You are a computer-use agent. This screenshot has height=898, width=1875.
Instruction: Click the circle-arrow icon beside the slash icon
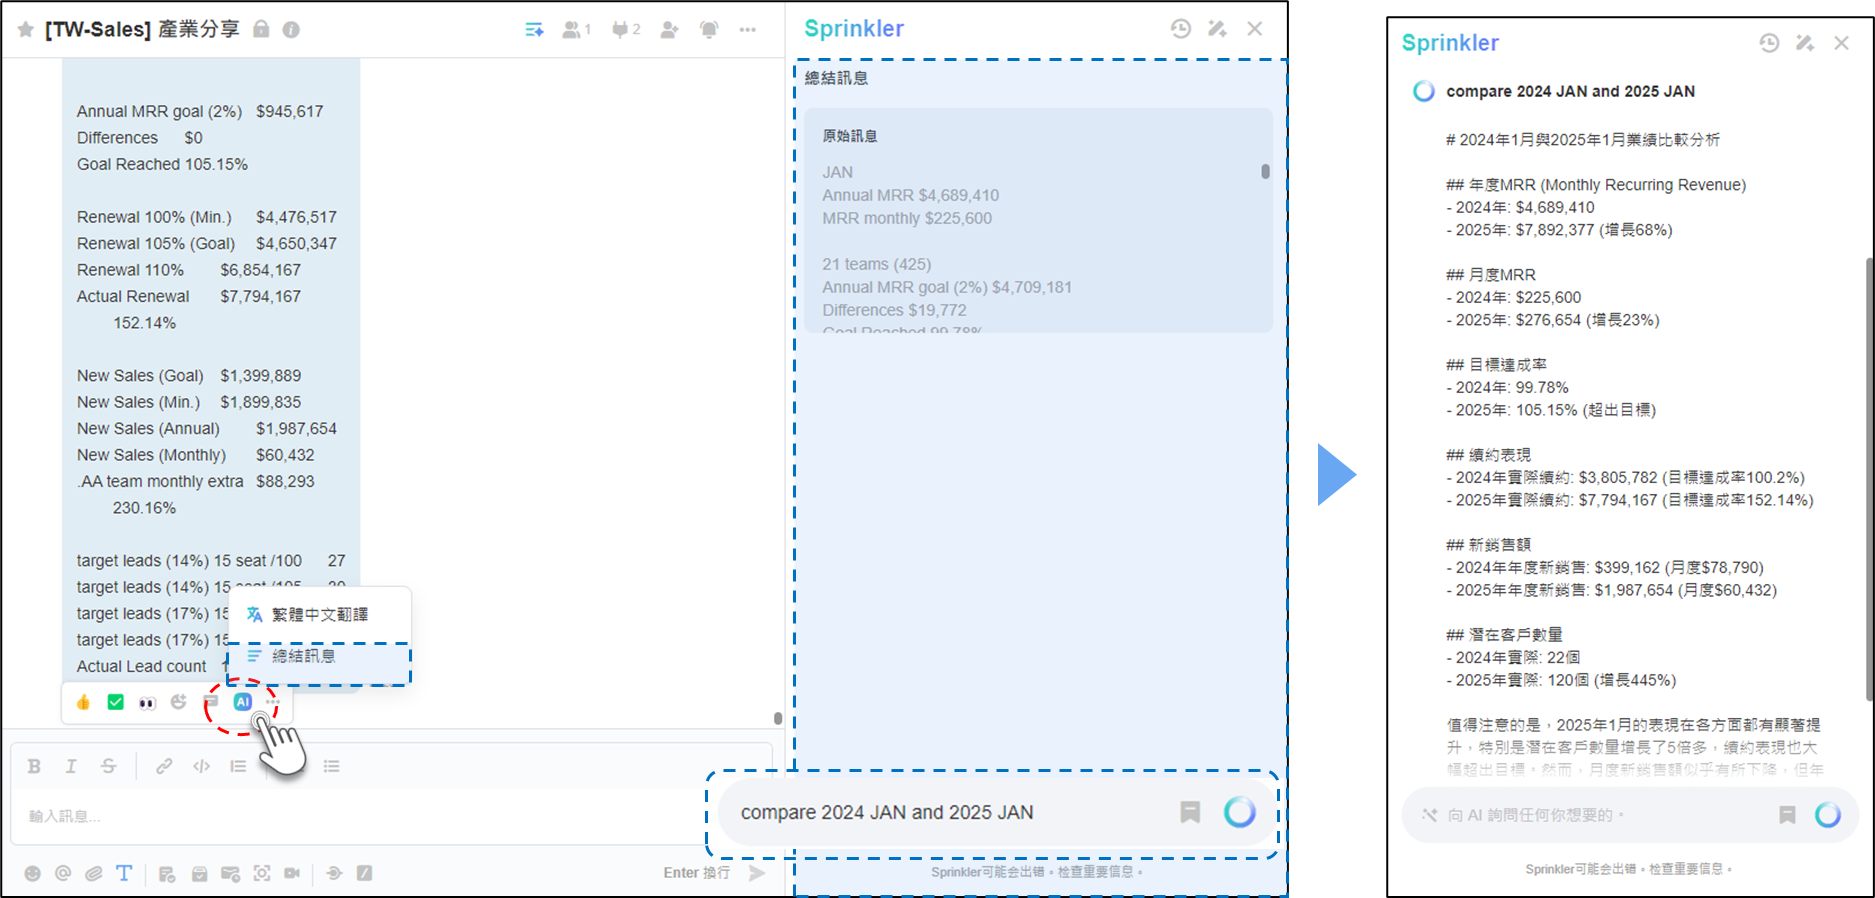(334, 873)
